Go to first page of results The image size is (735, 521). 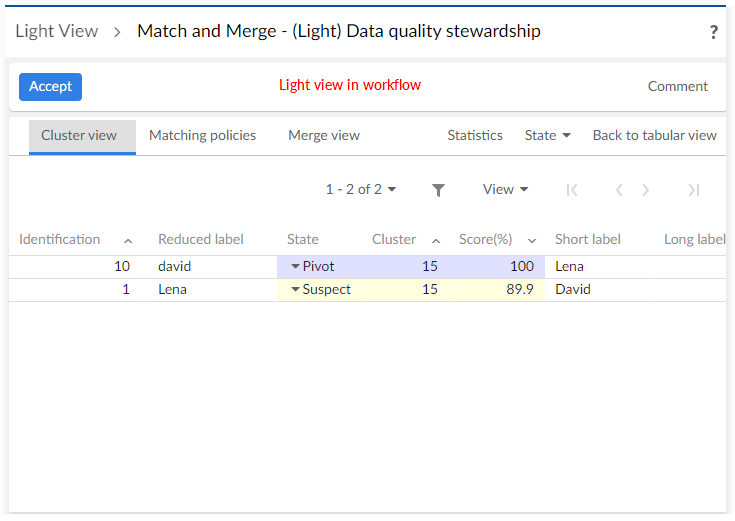[x=572, y=190]
